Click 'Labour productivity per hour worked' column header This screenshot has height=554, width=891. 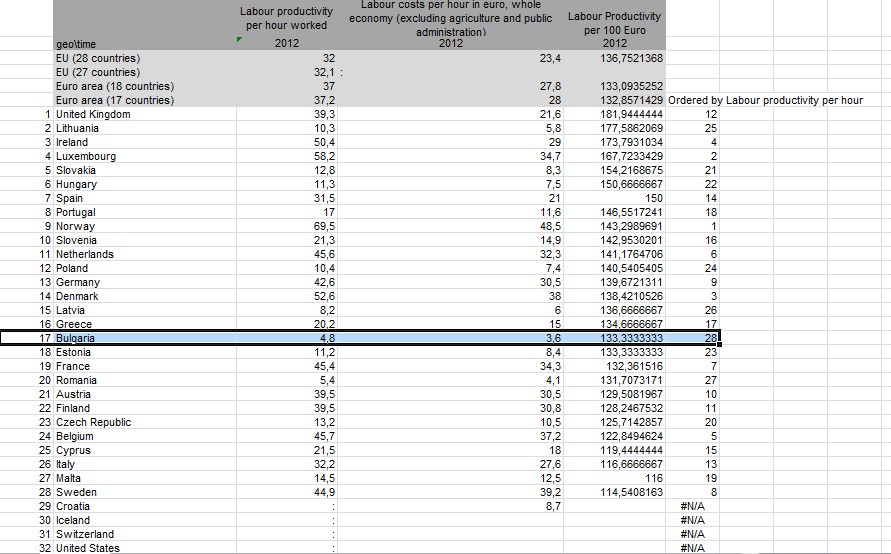coord(286,18)
